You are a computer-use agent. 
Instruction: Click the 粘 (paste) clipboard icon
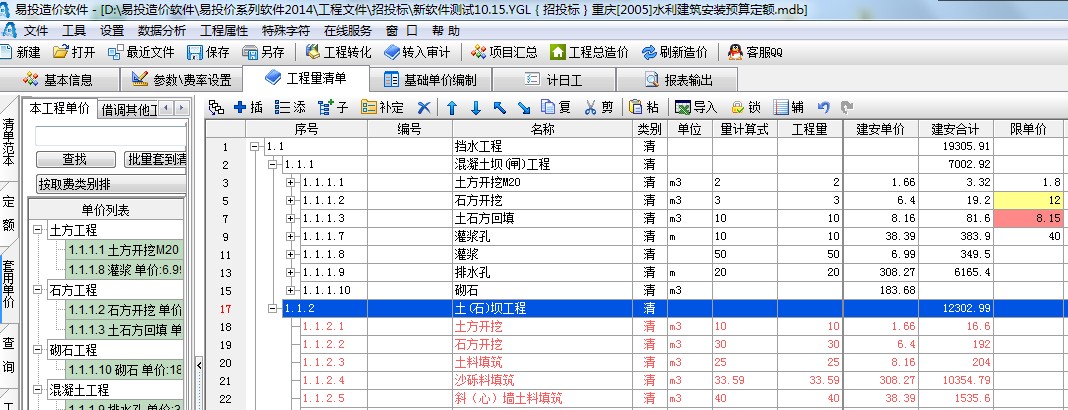(643, 107)
